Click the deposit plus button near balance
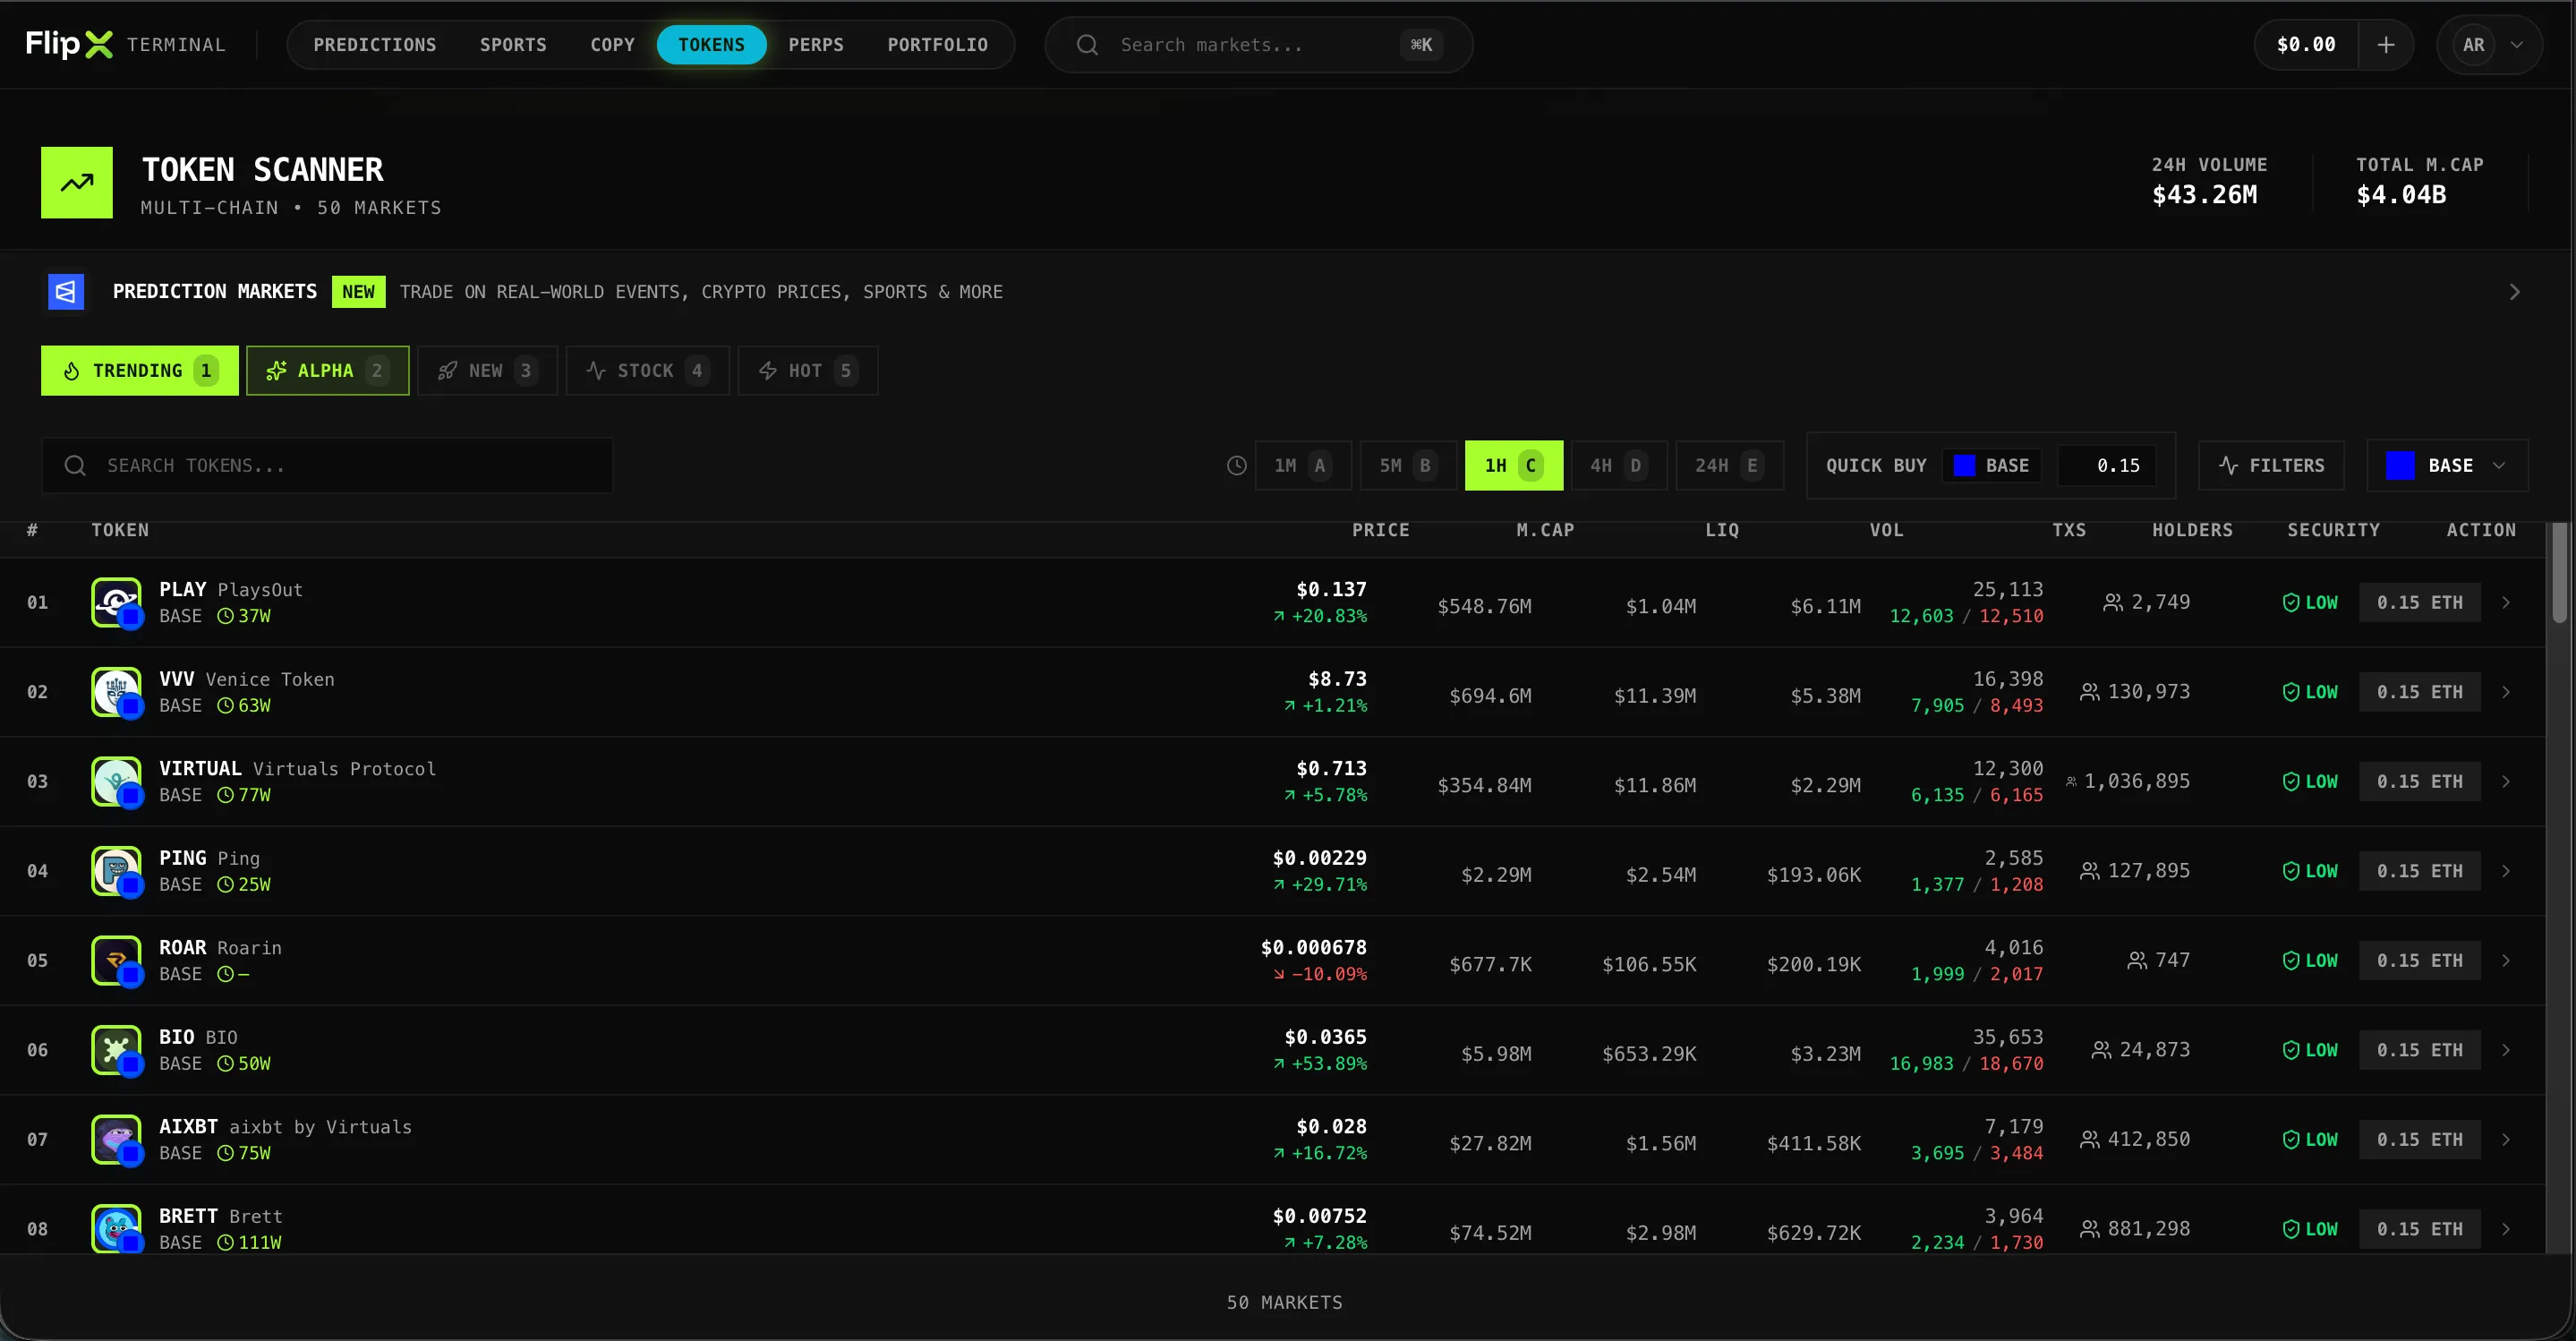Viewport: 2576px width, 1341px height. [2386, 44]
